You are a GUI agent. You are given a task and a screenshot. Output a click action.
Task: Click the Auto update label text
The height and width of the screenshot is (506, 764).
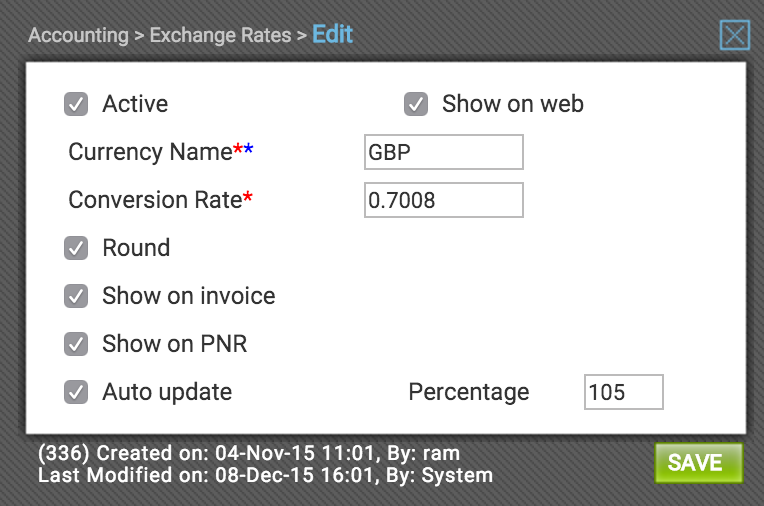pyautogui.click(x=167, y=392)
